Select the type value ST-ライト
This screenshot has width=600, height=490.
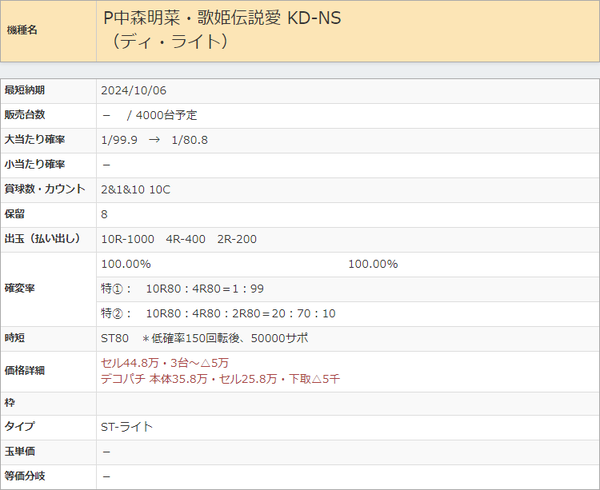[x=127, y=427]
